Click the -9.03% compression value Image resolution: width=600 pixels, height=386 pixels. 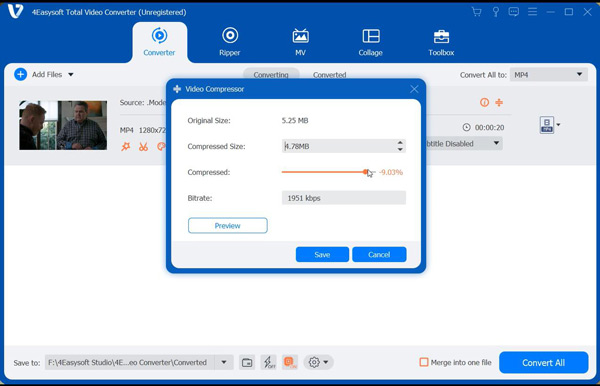point(391,172)
